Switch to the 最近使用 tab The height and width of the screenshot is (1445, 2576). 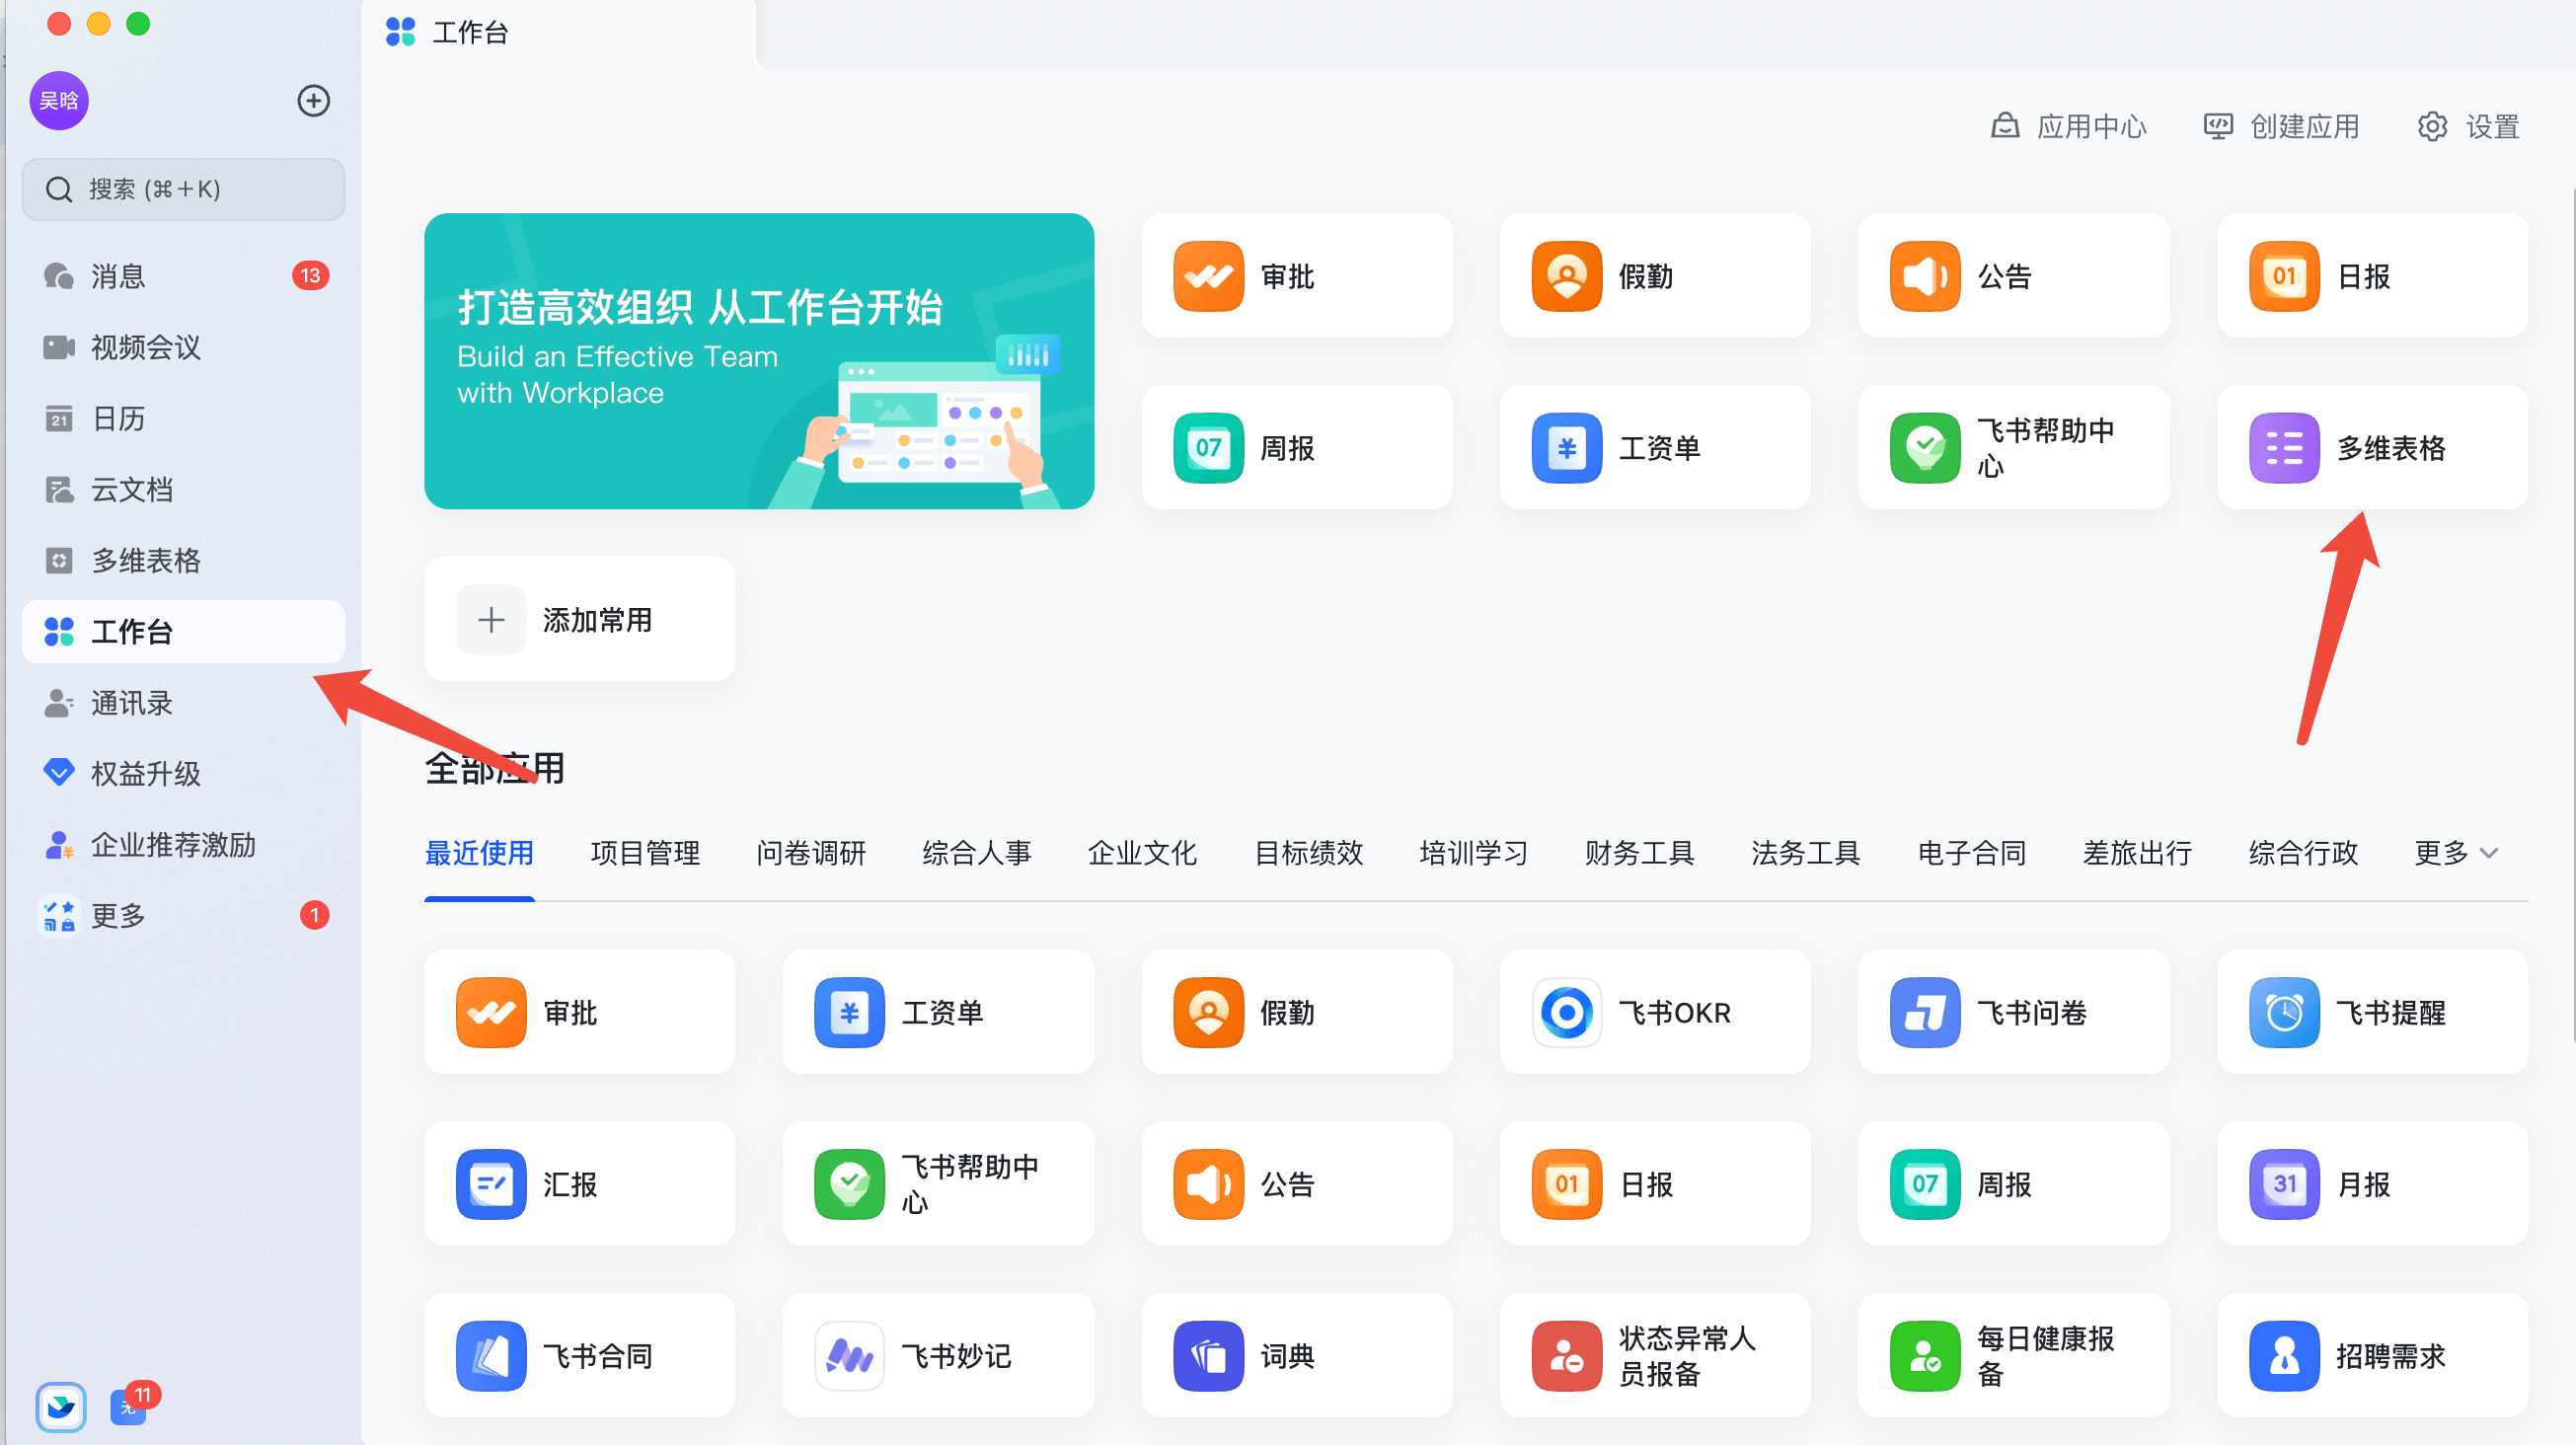tap(479, 853)
